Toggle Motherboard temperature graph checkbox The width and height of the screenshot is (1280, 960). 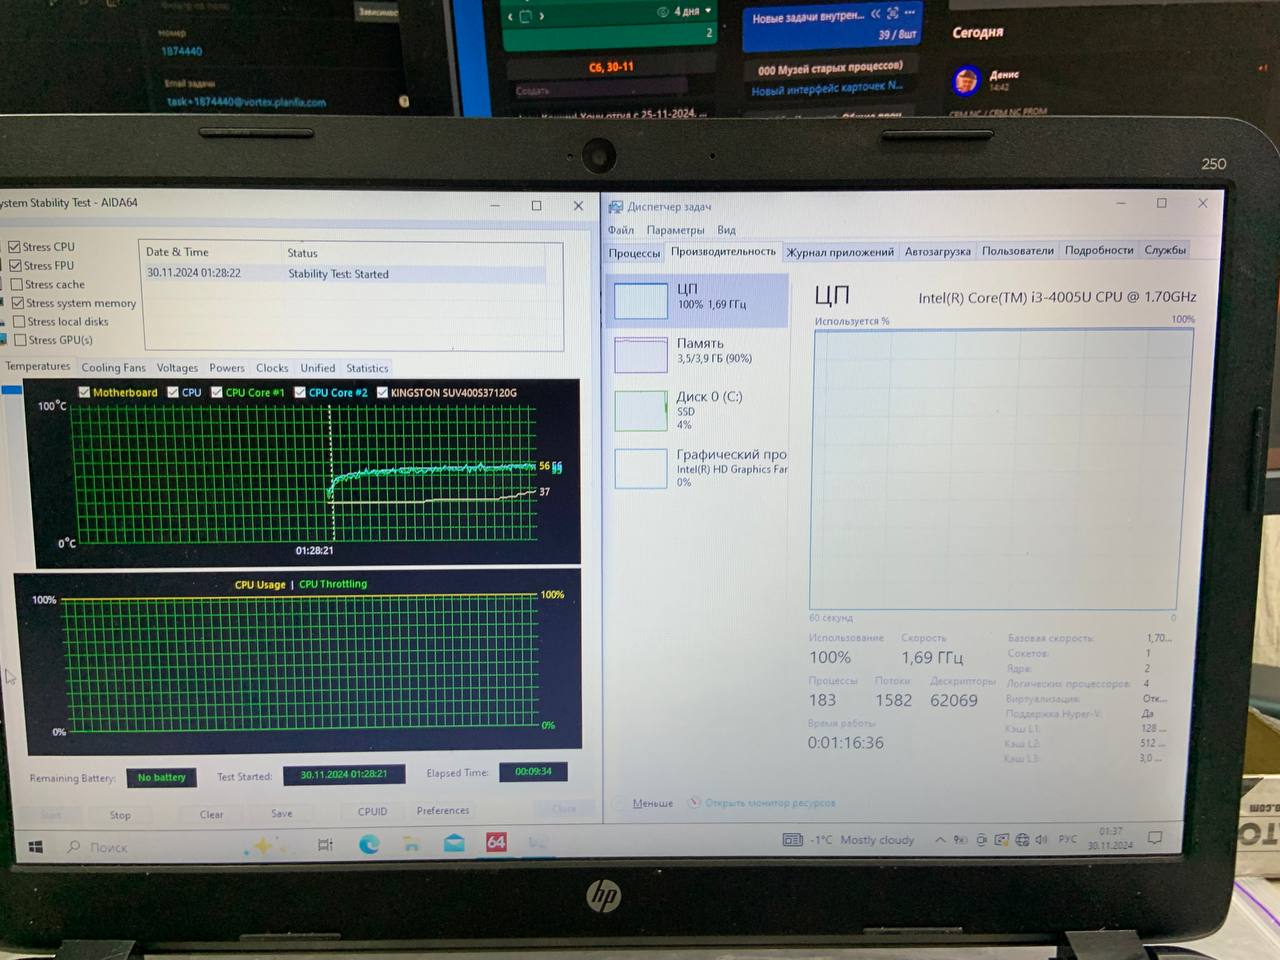(x=84, y=392)
